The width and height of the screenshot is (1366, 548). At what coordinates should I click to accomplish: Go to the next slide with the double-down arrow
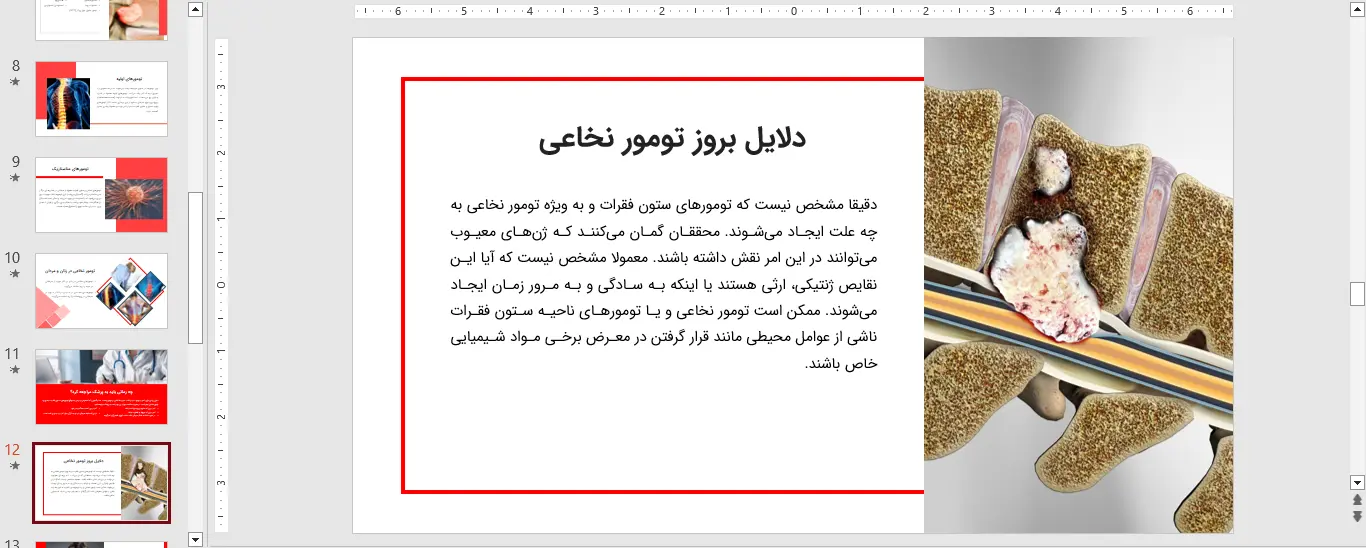1357,516
